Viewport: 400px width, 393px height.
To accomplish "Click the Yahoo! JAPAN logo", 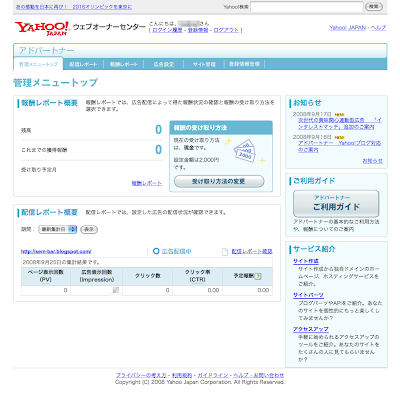I will (42, 28).
